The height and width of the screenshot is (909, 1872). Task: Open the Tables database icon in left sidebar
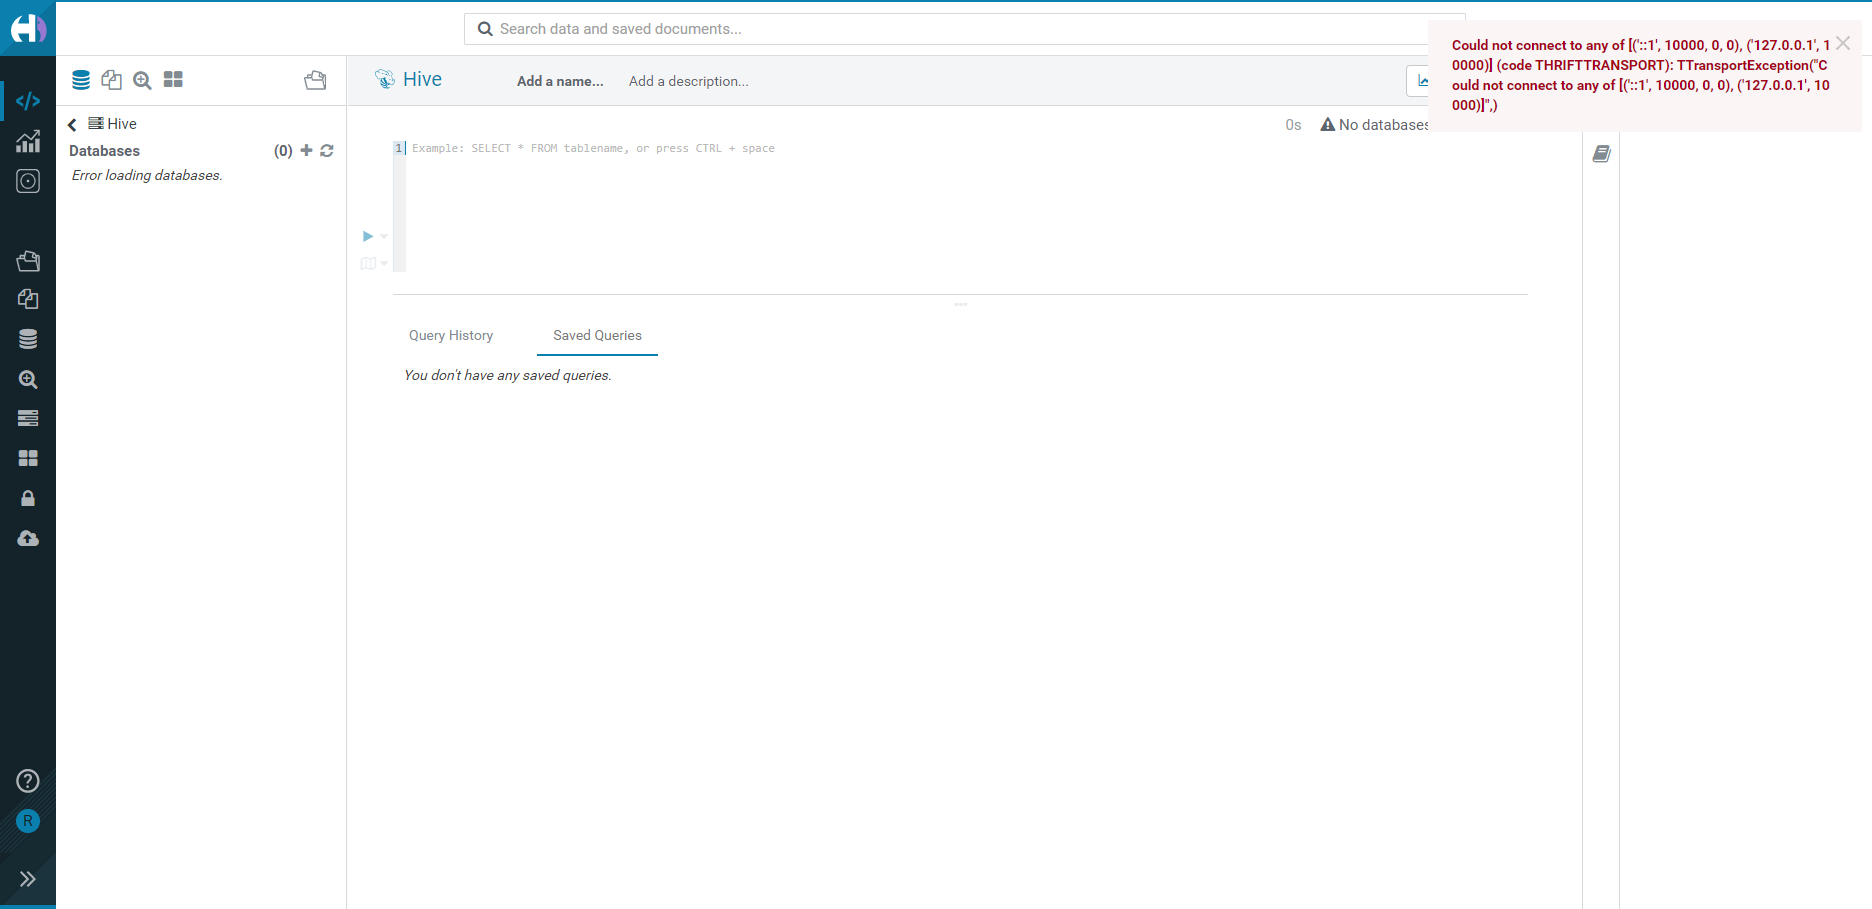click(28, 339)
